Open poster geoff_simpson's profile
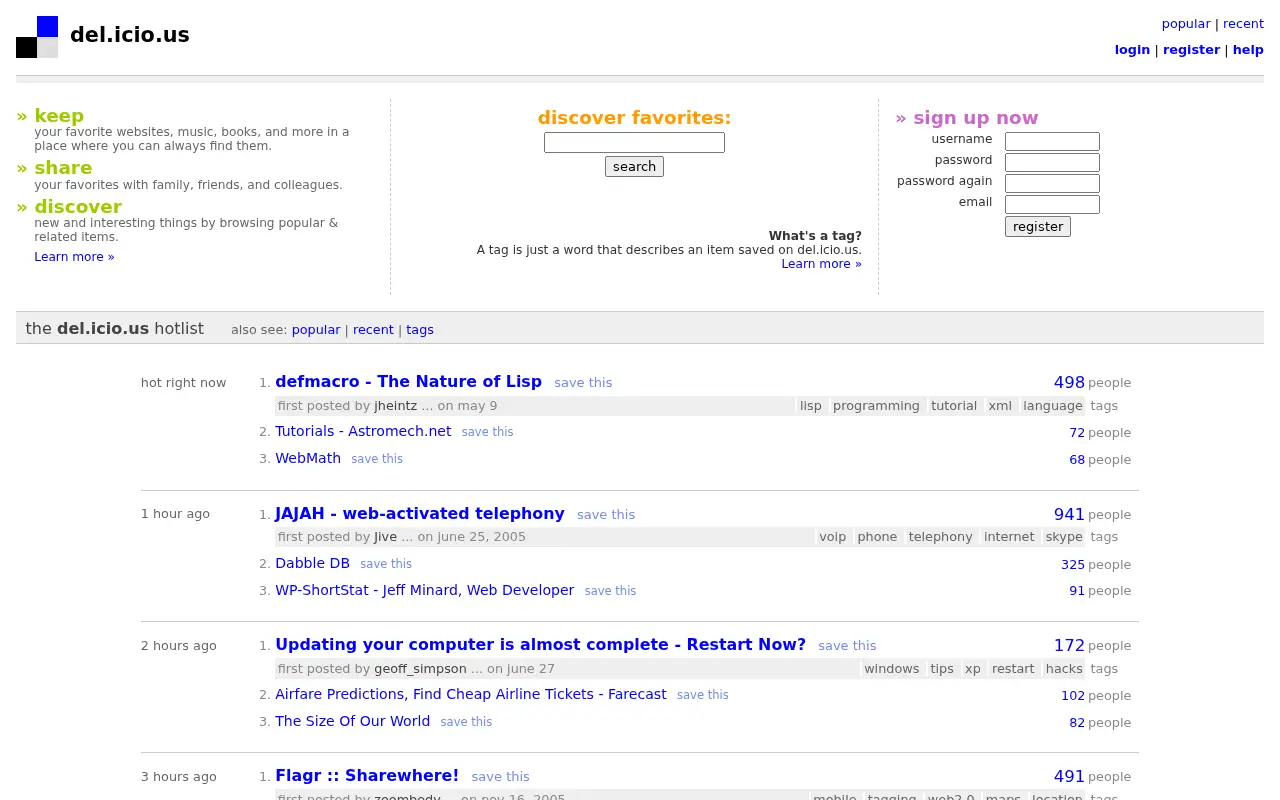Image resolution: width=1280 pixels, height=800 pixels. 420,669
